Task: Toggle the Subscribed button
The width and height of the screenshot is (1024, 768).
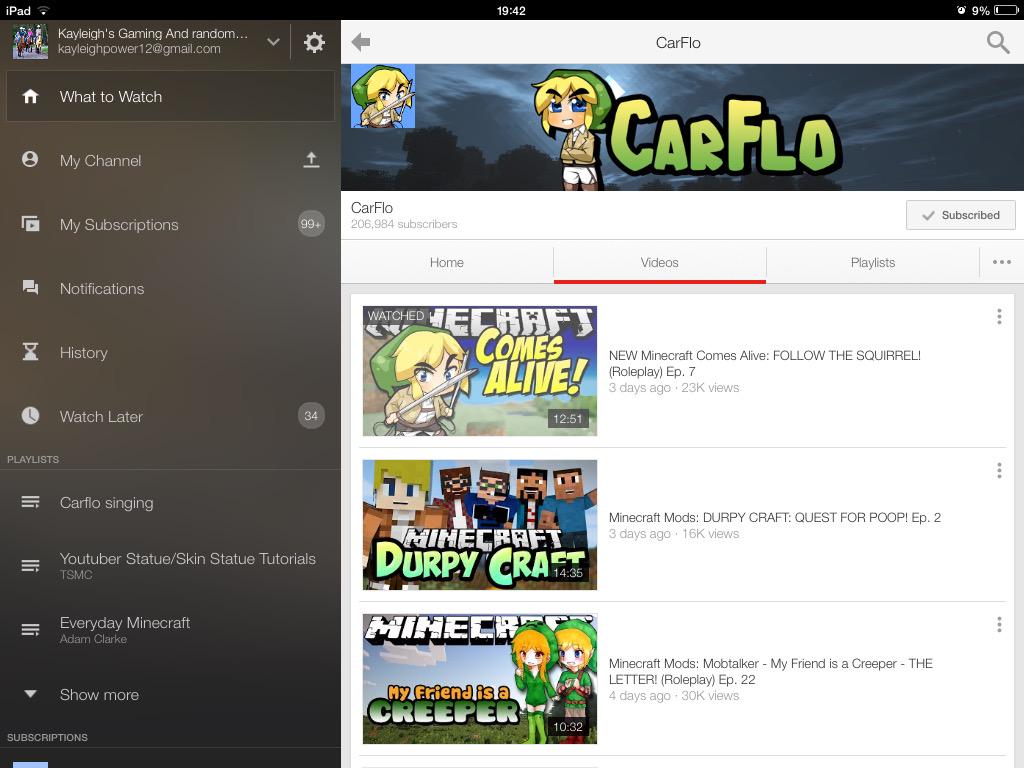Action: tap(960, 215)
